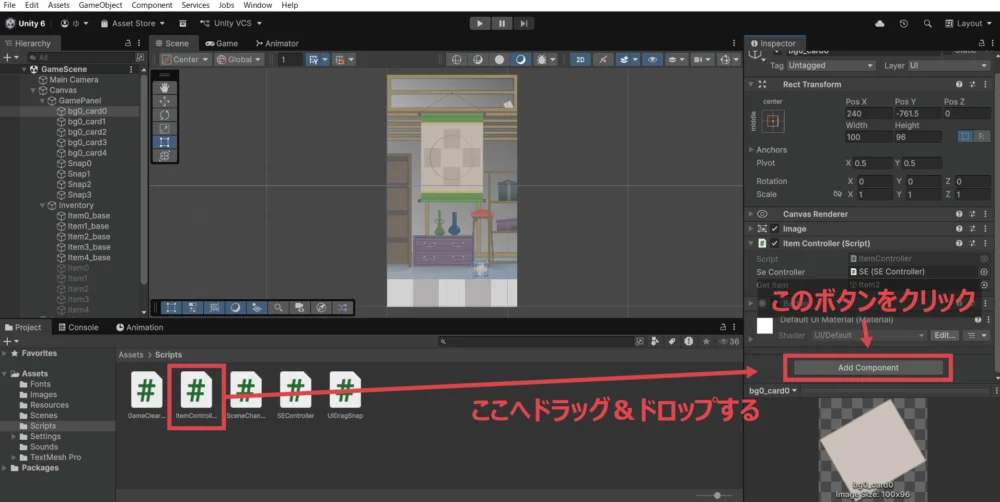Open the ItemController script asset

197,390
